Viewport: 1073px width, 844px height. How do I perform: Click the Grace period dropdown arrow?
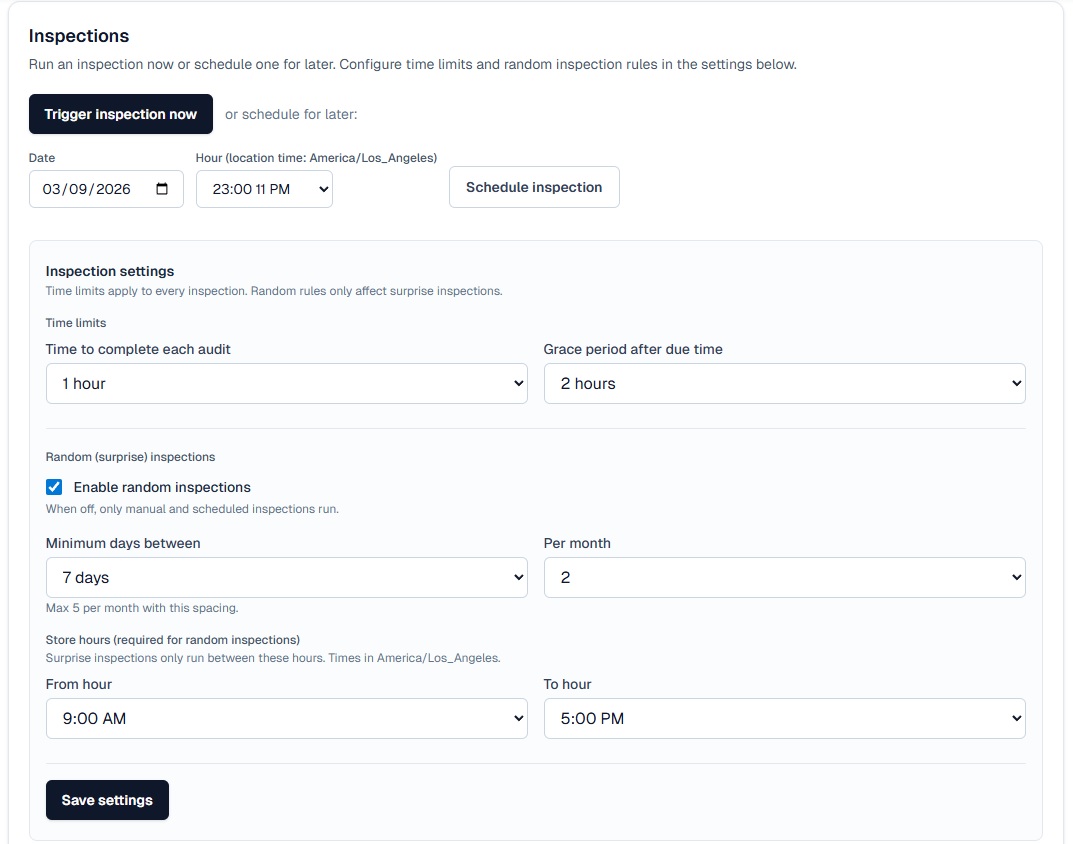[x=1015, y=383]
